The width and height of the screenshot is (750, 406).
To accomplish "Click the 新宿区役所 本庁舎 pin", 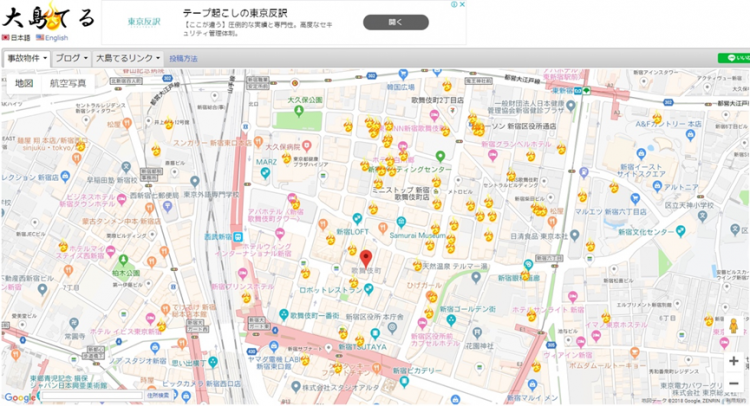I will pyautogui.click(x=393, y=328).
